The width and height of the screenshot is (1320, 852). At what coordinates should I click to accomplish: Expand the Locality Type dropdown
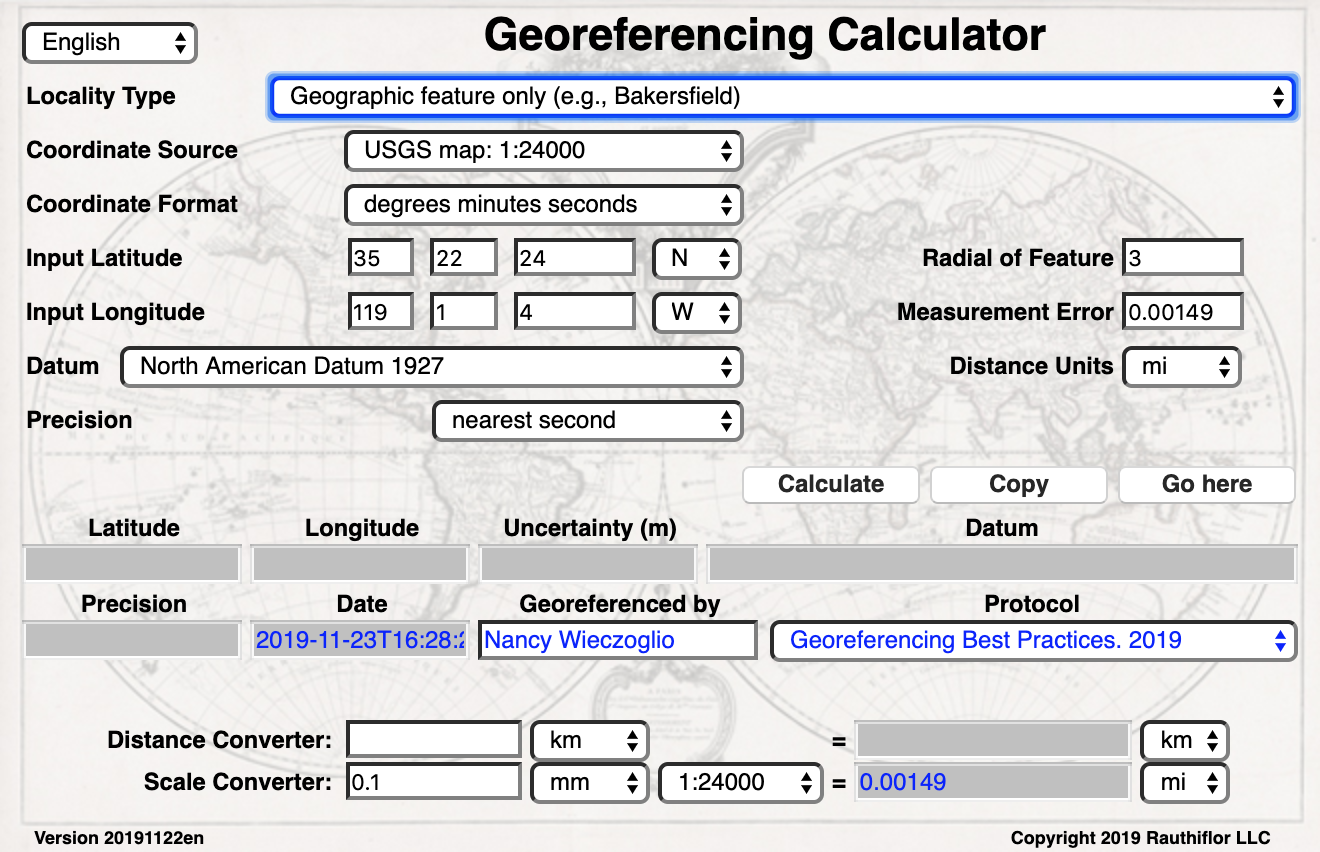(x=782, y=97)
